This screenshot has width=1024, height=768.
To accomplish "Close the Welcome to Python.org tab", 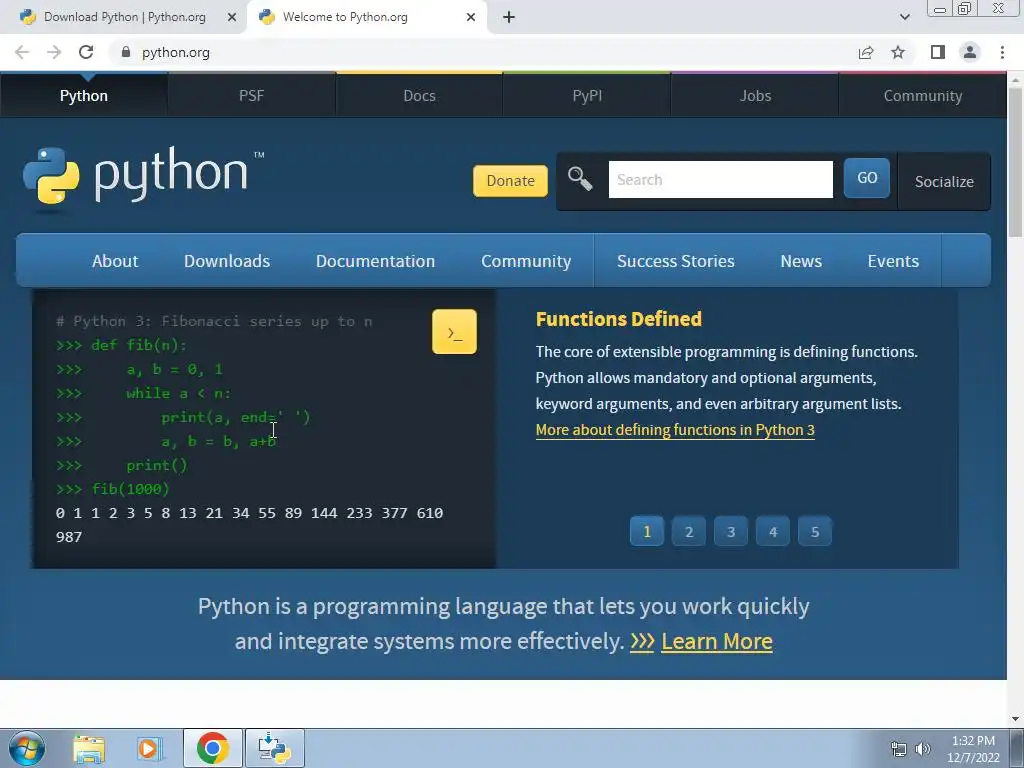I will (471, 17).
